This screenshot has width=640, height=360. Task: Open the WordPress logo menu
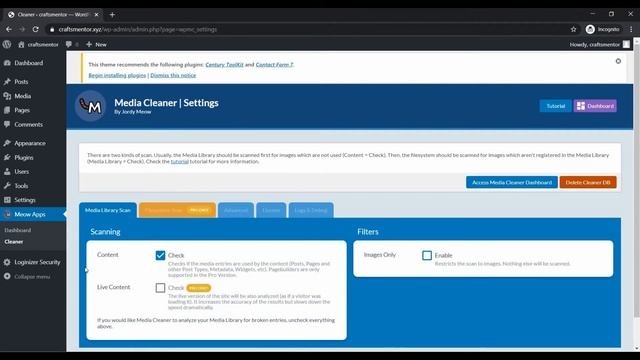coord(7,44)
